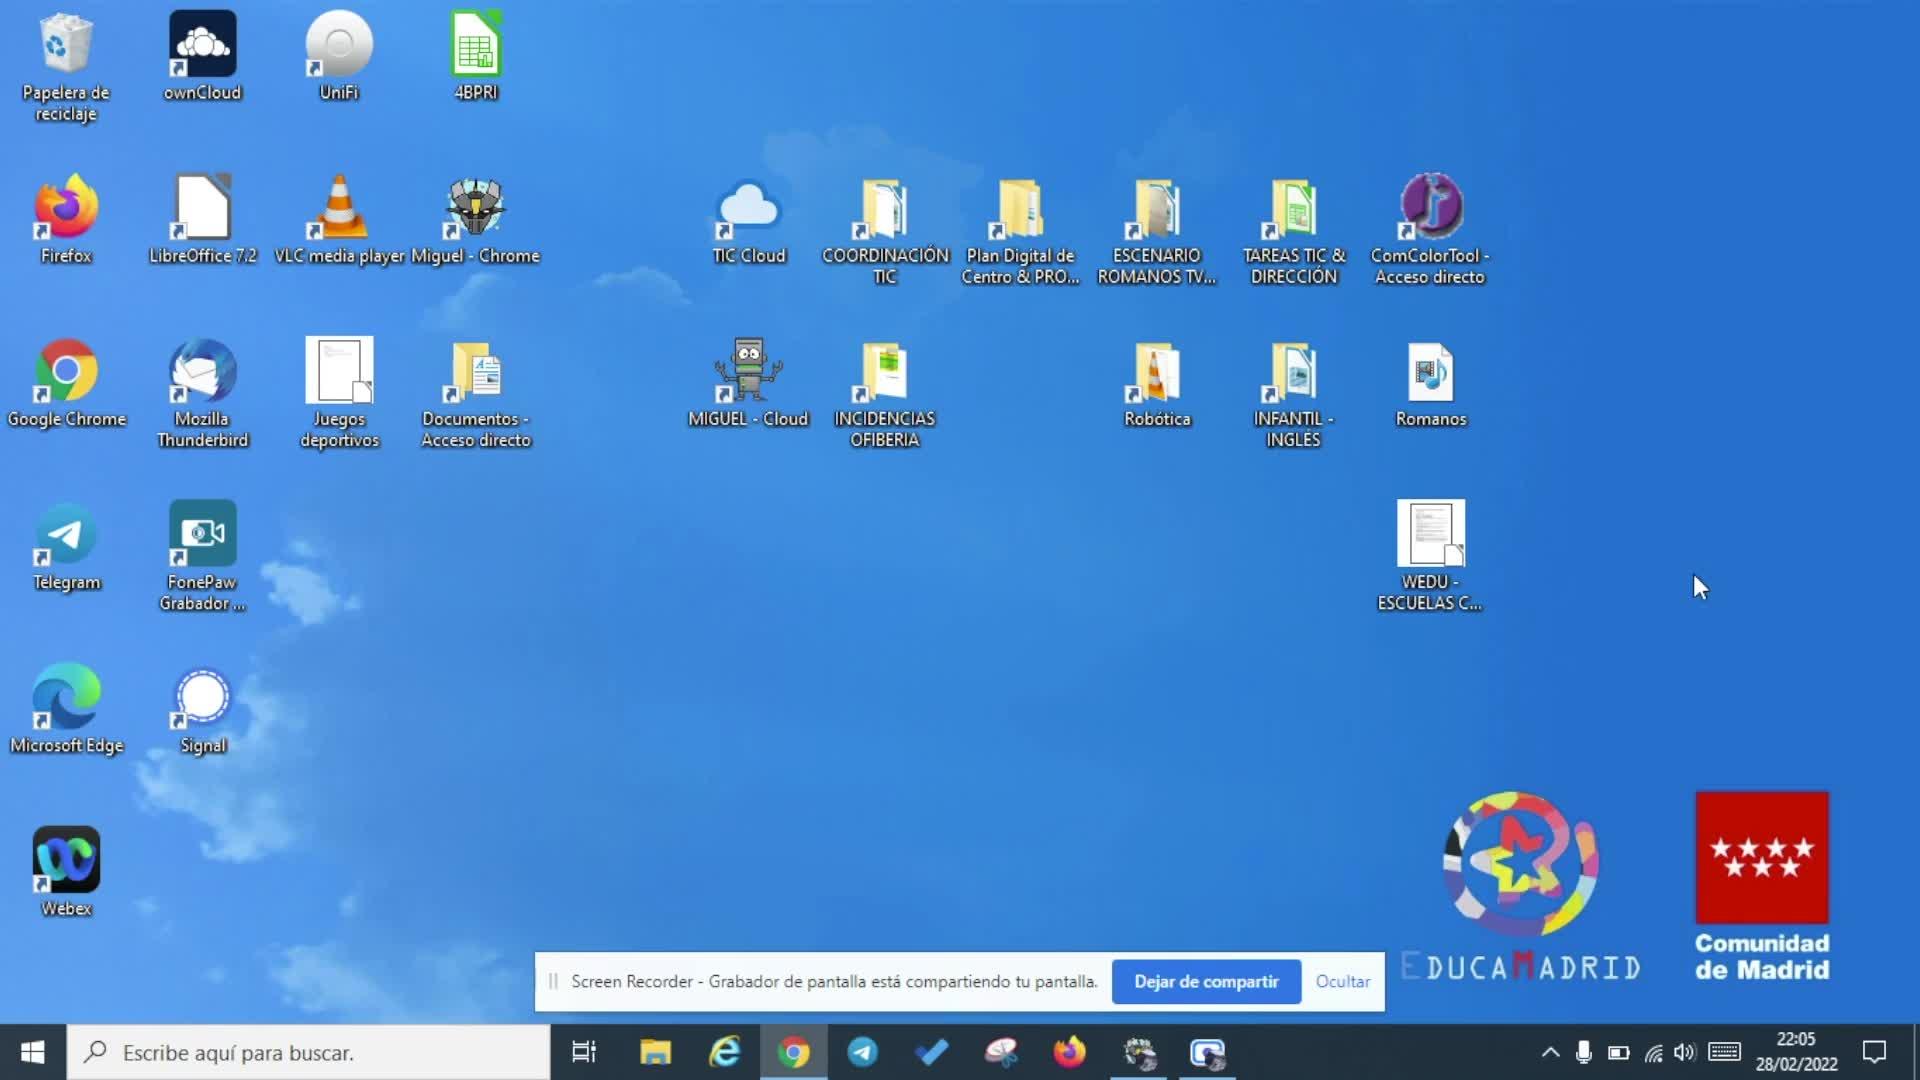Screen dimensions: 1920x1080
Task: Open the notification center icon
Action: [x=1874, y=1052]
